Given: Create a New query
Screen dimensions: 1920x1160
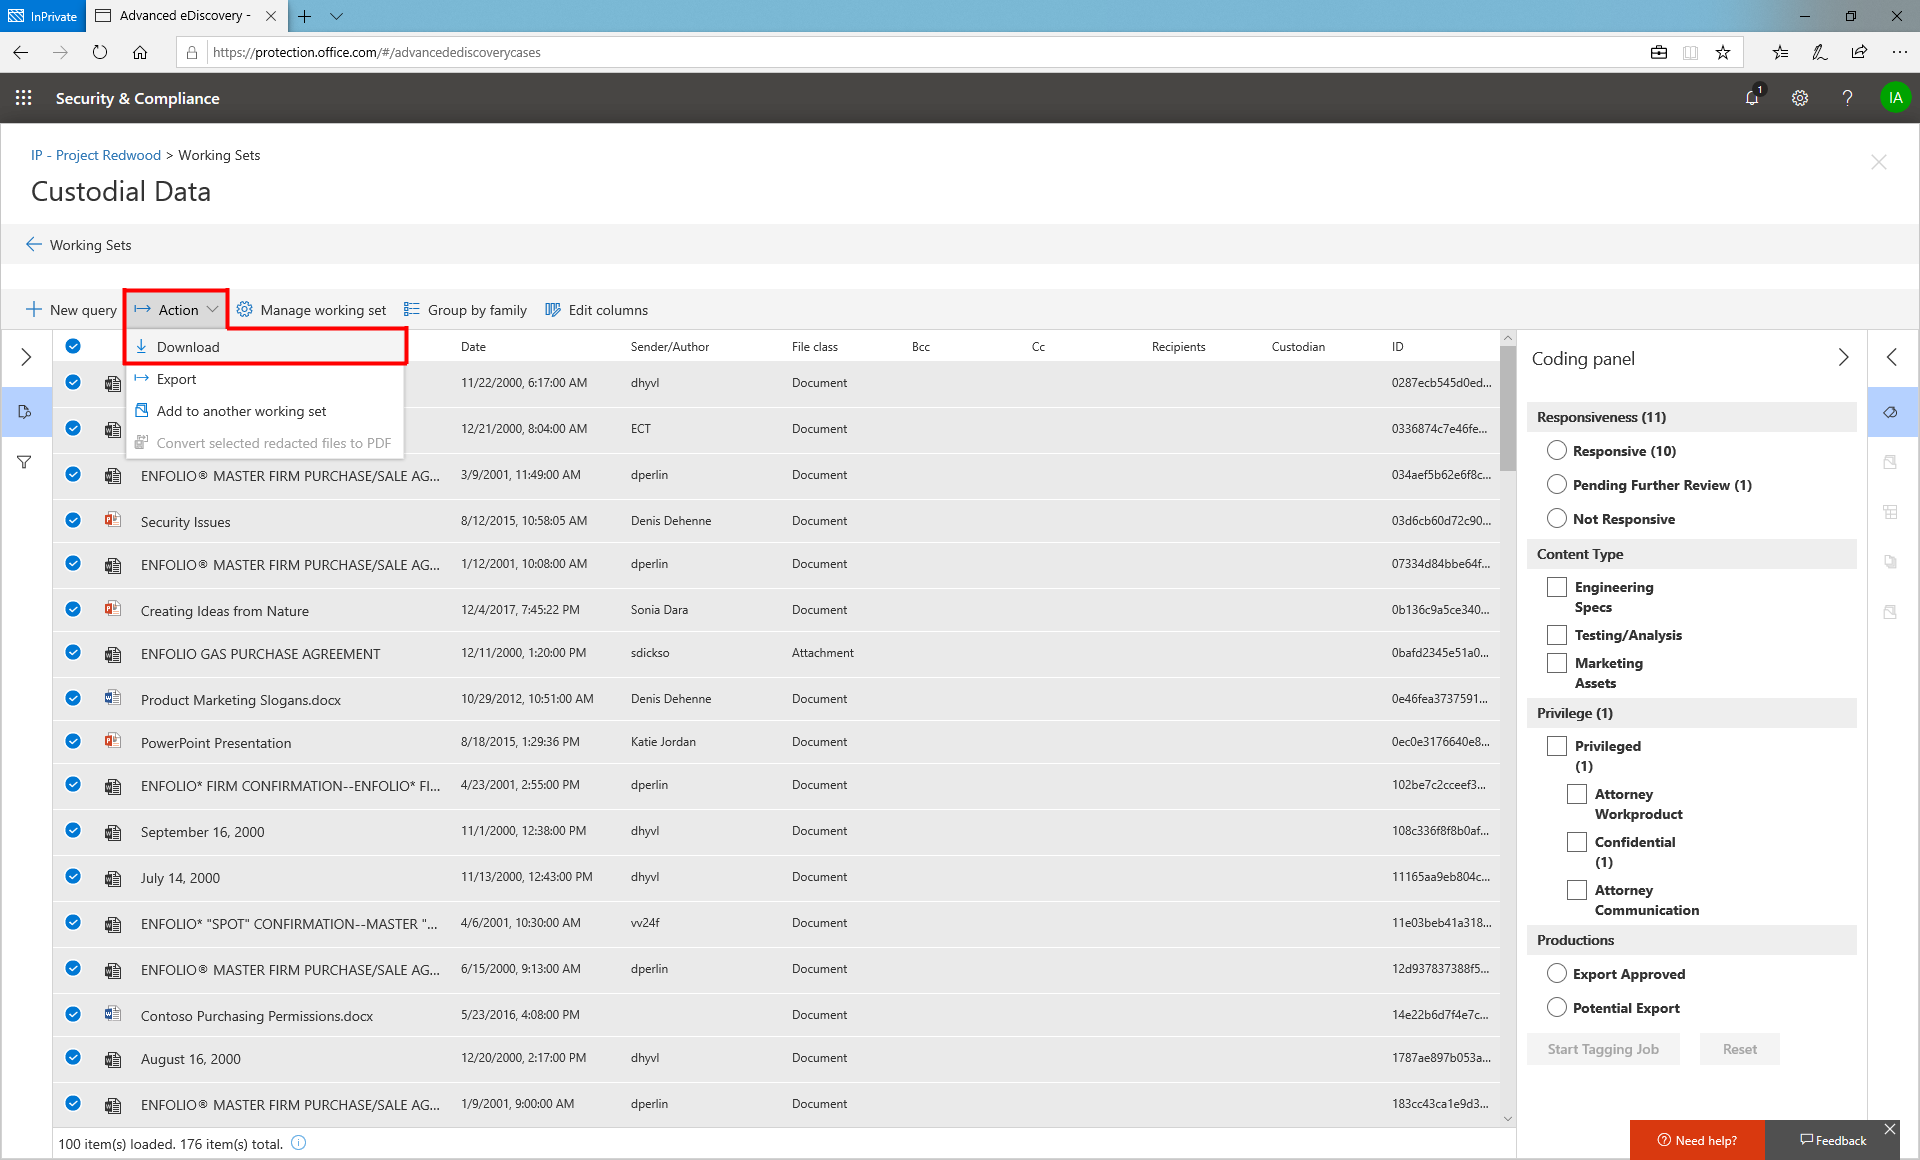Looking at the screenshot, I should click(71, 310).
